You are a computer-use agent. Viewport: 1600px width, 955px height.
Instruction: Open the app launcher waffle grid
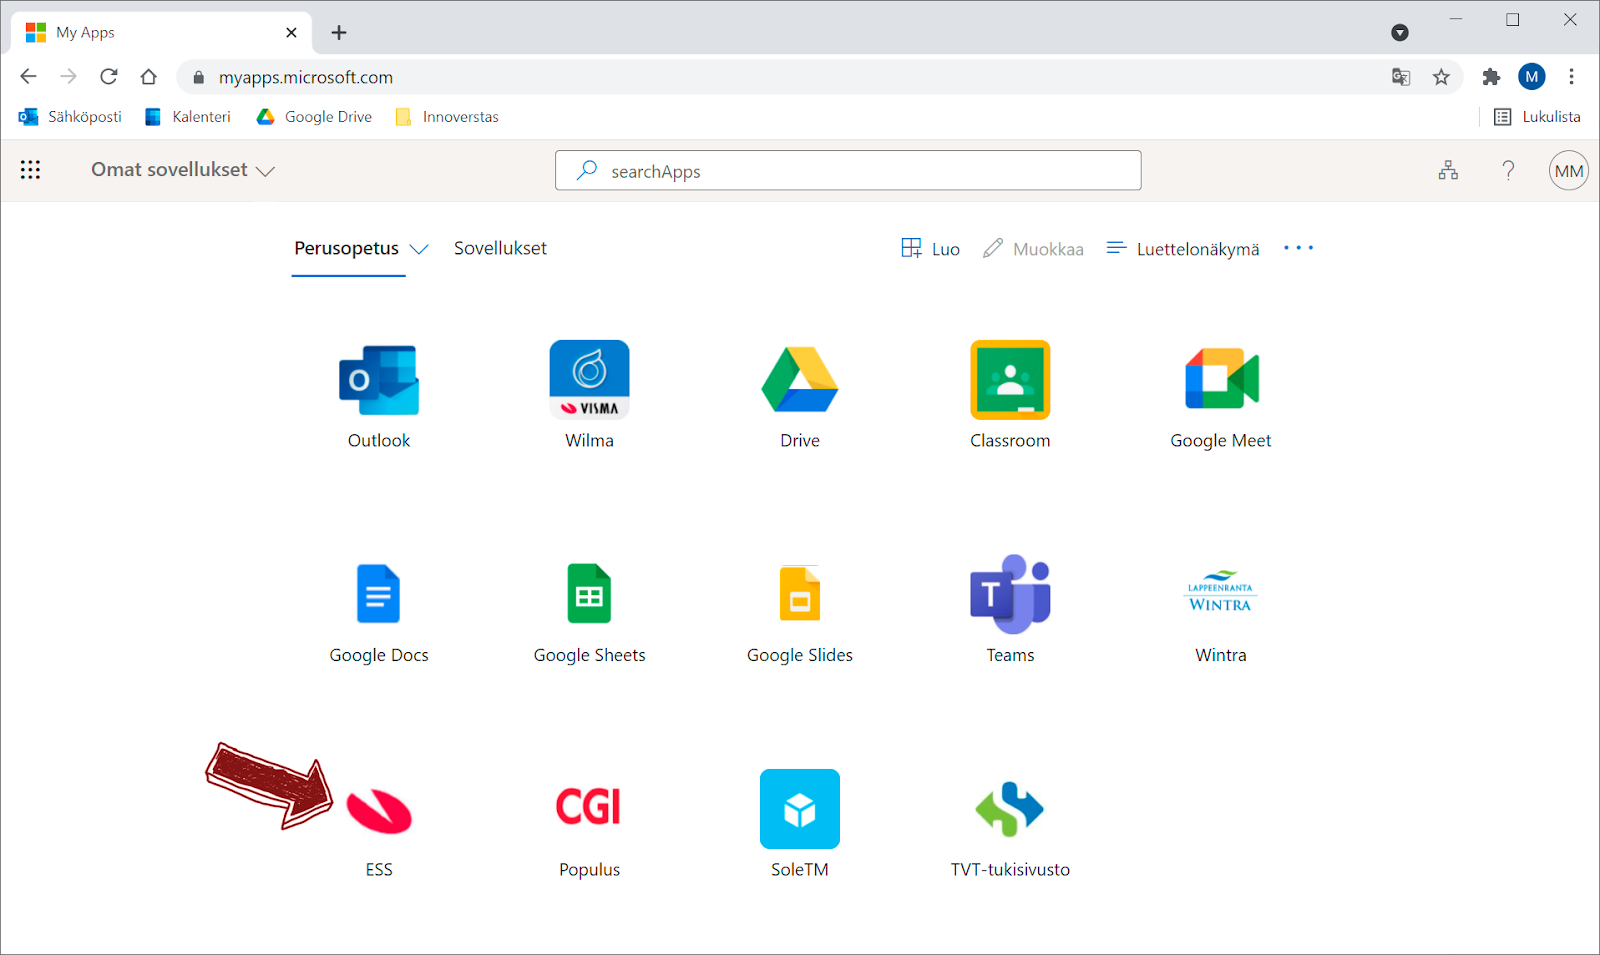(x=30, y=170)
